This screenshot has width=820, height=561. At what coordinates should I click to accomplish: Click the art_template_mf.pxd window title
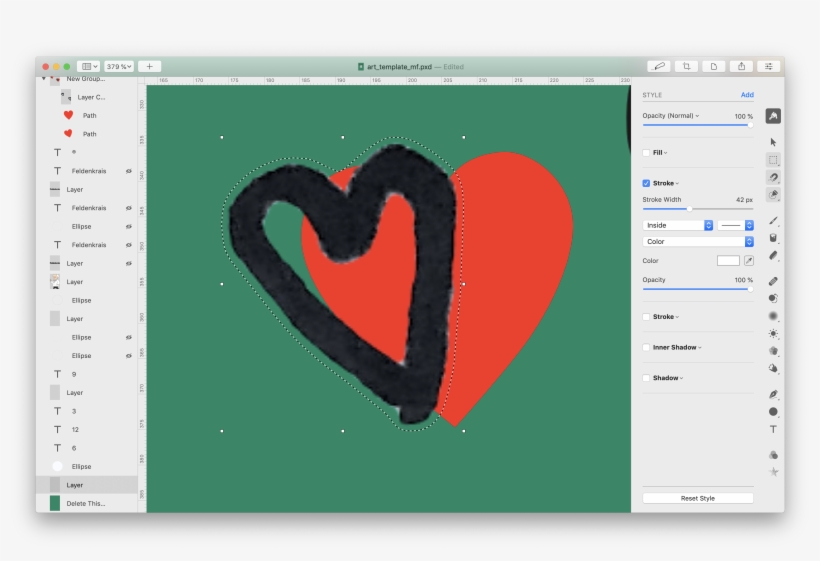click(399, 67)
